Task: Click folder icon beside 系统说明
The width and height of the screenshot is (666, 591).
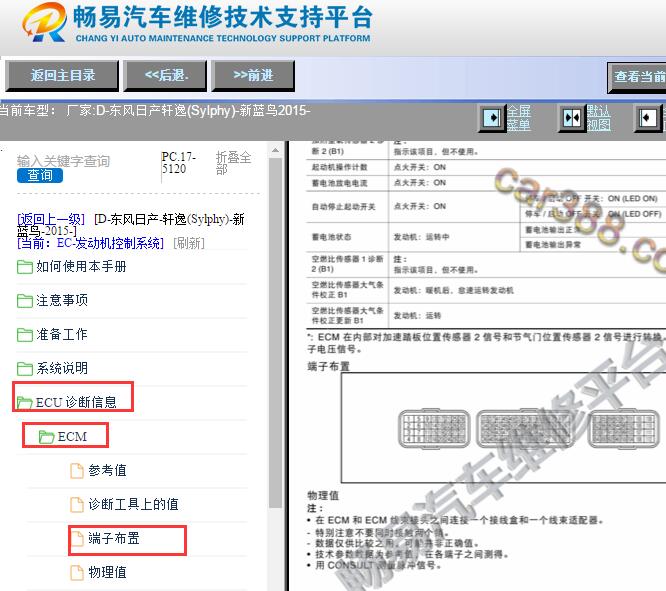Action: (25, 368)
